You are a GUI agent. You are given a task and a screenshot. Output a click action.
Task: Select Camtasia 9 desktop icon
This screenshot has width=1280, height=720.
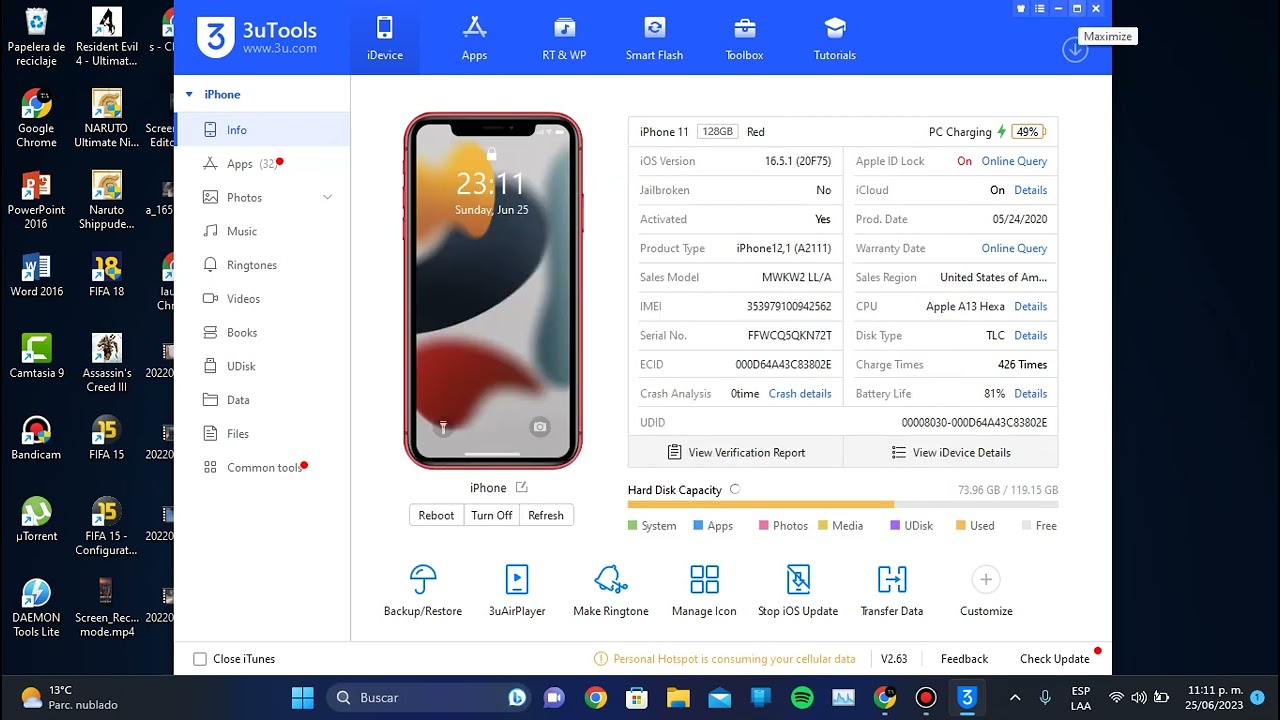click(36, 357)
